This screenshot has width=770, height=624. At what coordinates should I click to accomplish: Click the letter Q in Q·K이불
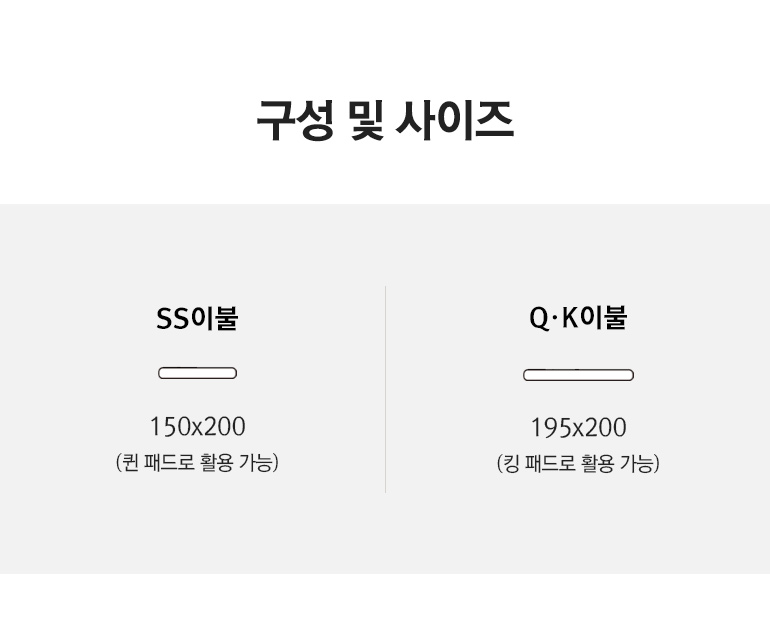[539, 318]
